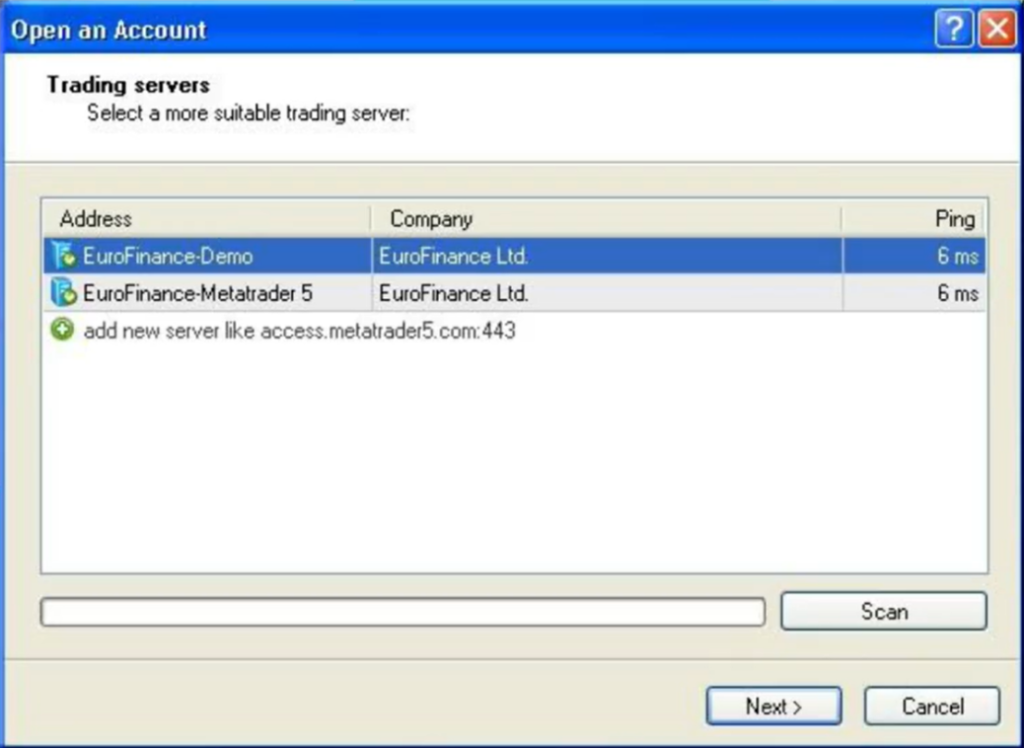Click the EuroFinance-Metatrader 5 server icon
Screen dimensions: 1024x748
pos(64,293)
